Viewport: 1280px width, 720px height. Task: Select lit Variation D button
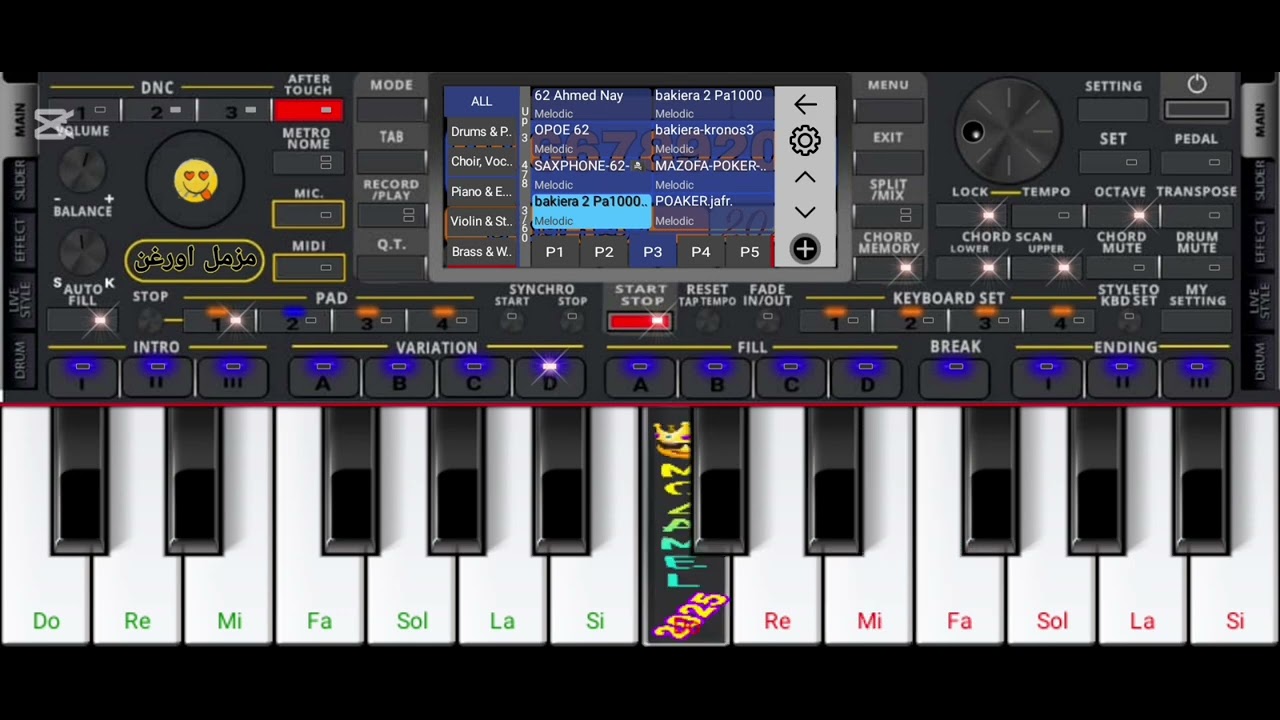549,376
